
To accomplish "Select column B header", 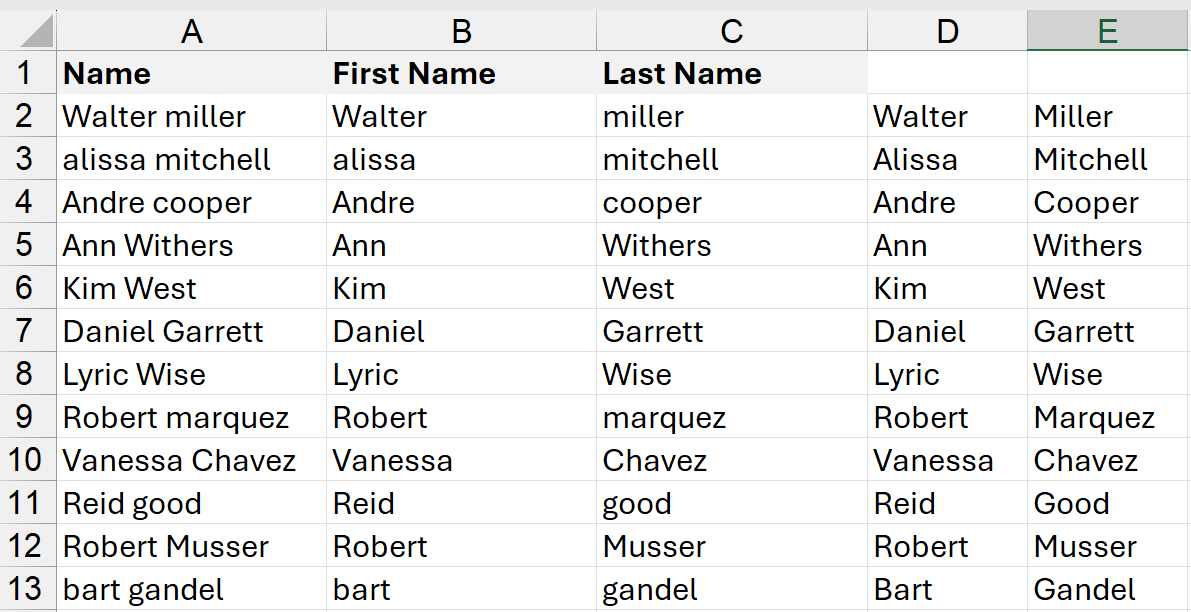I will (x=461, y=32).
